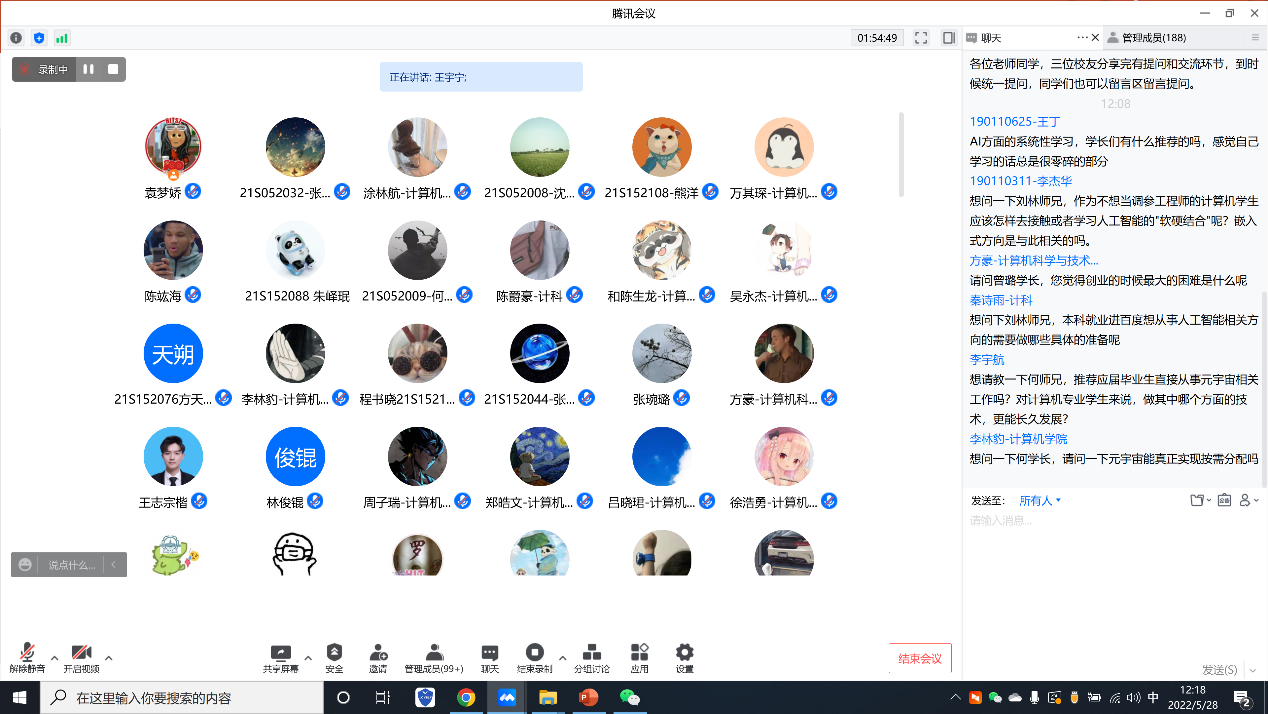
Task: Expand the 所有人 recipient dropdown
Action: (1040, 500)
